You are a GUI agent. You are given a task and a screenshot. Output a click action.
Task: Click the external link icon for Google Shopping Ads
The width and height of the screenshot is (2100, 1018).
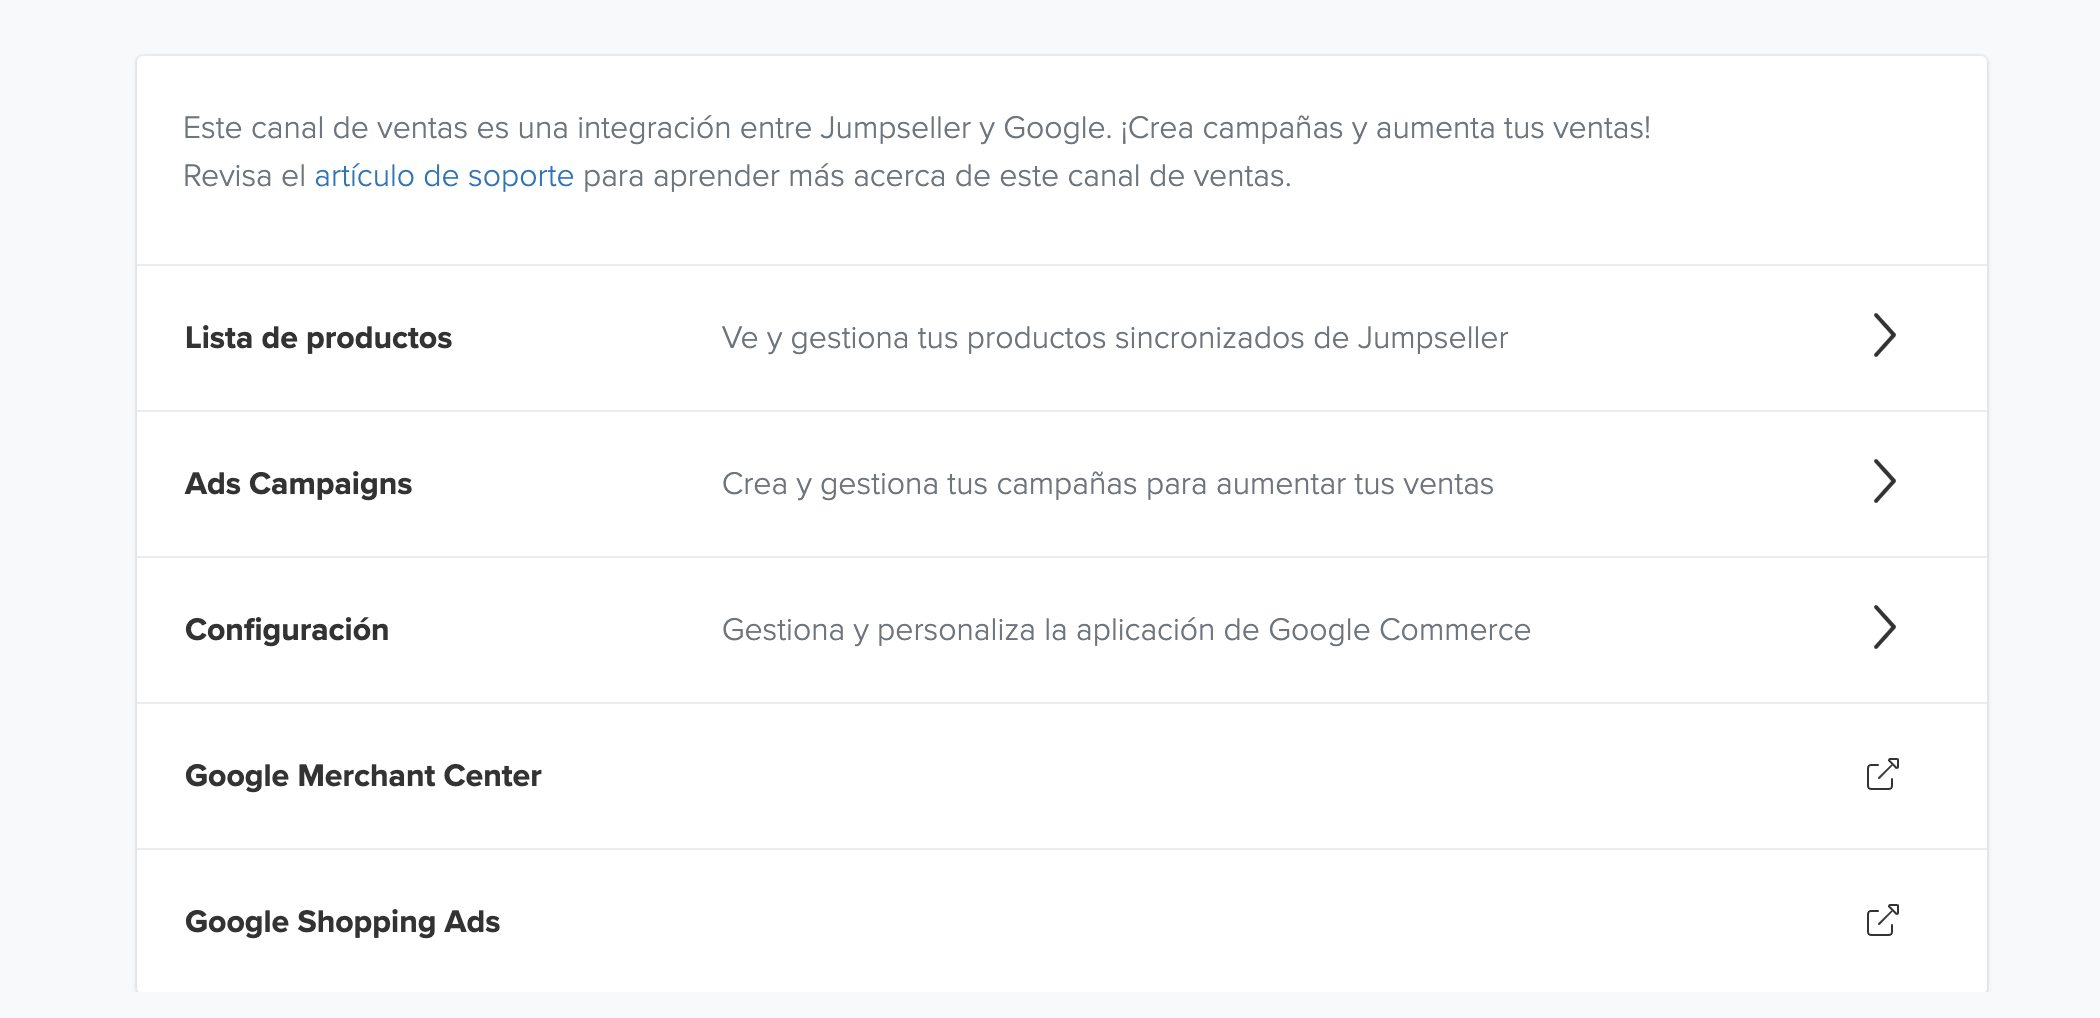pyautogui.click(x=1882, y=920)
